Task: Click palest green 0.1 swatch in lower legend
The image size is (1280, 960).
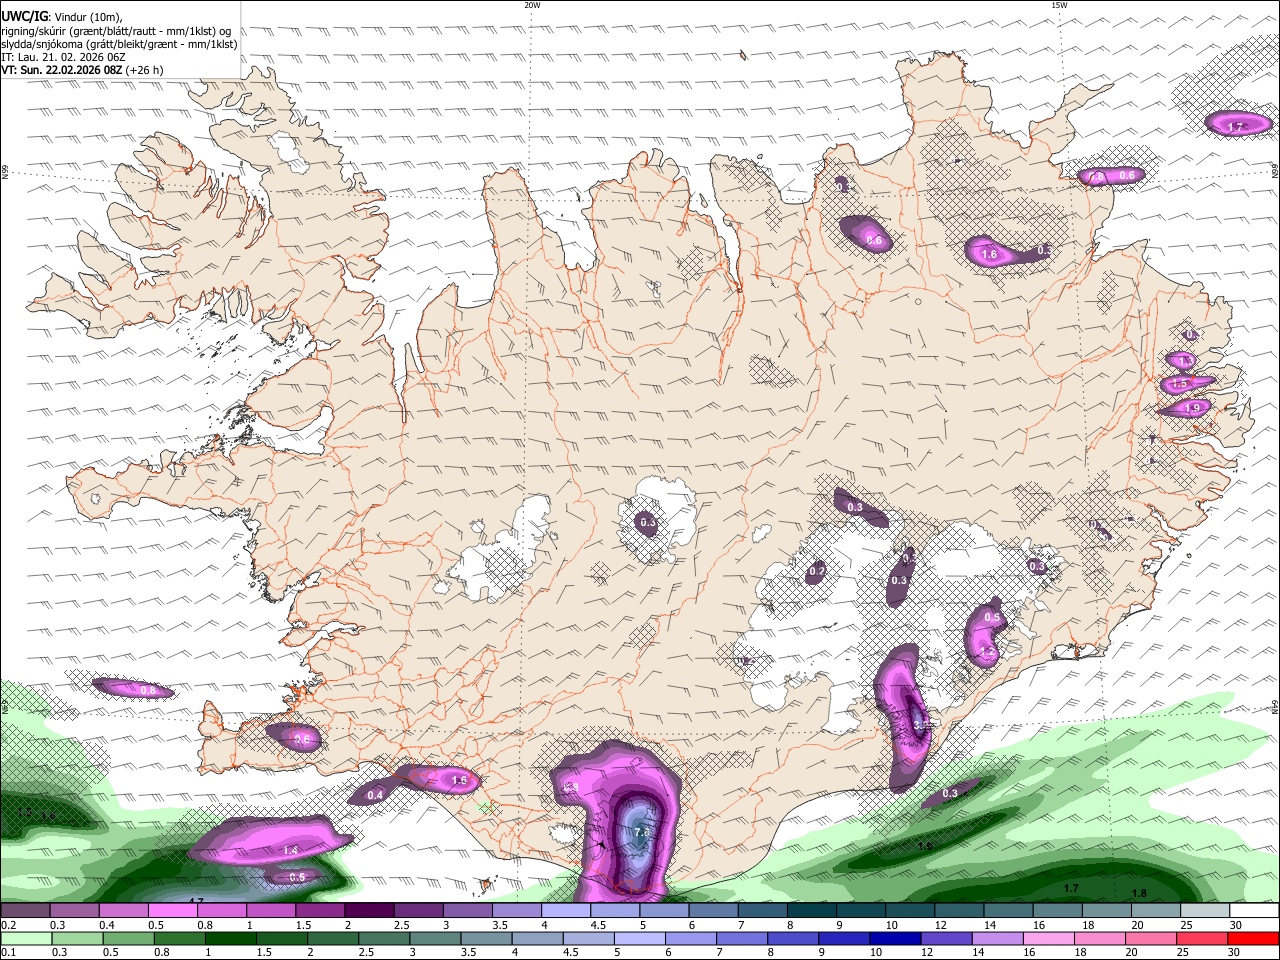Action: point(27,938)
